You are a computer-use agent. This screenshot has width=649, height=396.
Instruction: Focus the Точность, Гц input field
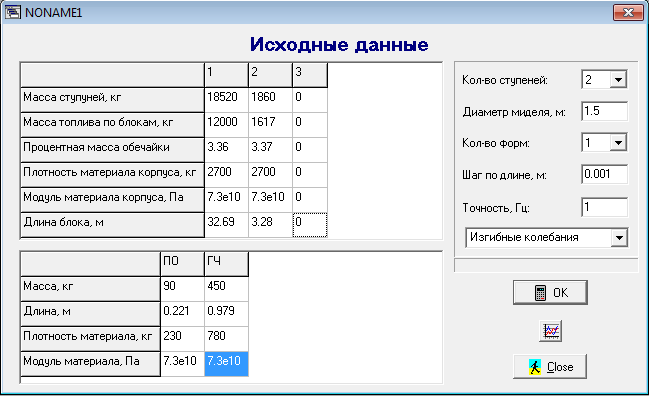pyautogui.click(x=604, y=207)
